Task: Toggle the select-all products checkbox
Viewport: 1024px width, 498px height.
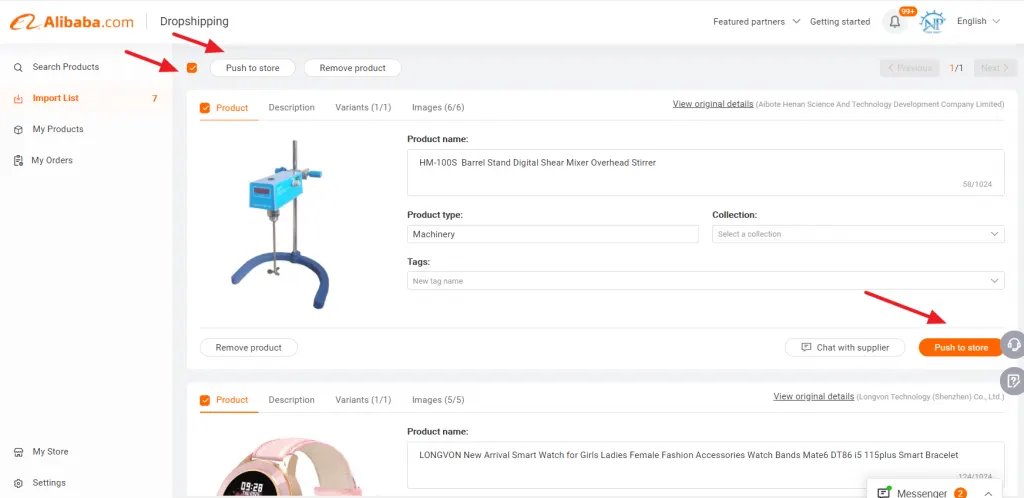Action: click(192, 68)
